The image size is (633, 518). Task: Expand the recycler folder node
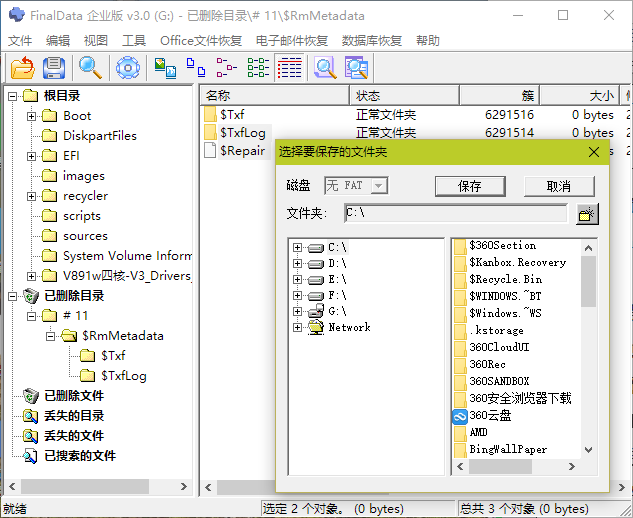click(x=31, y=196)
